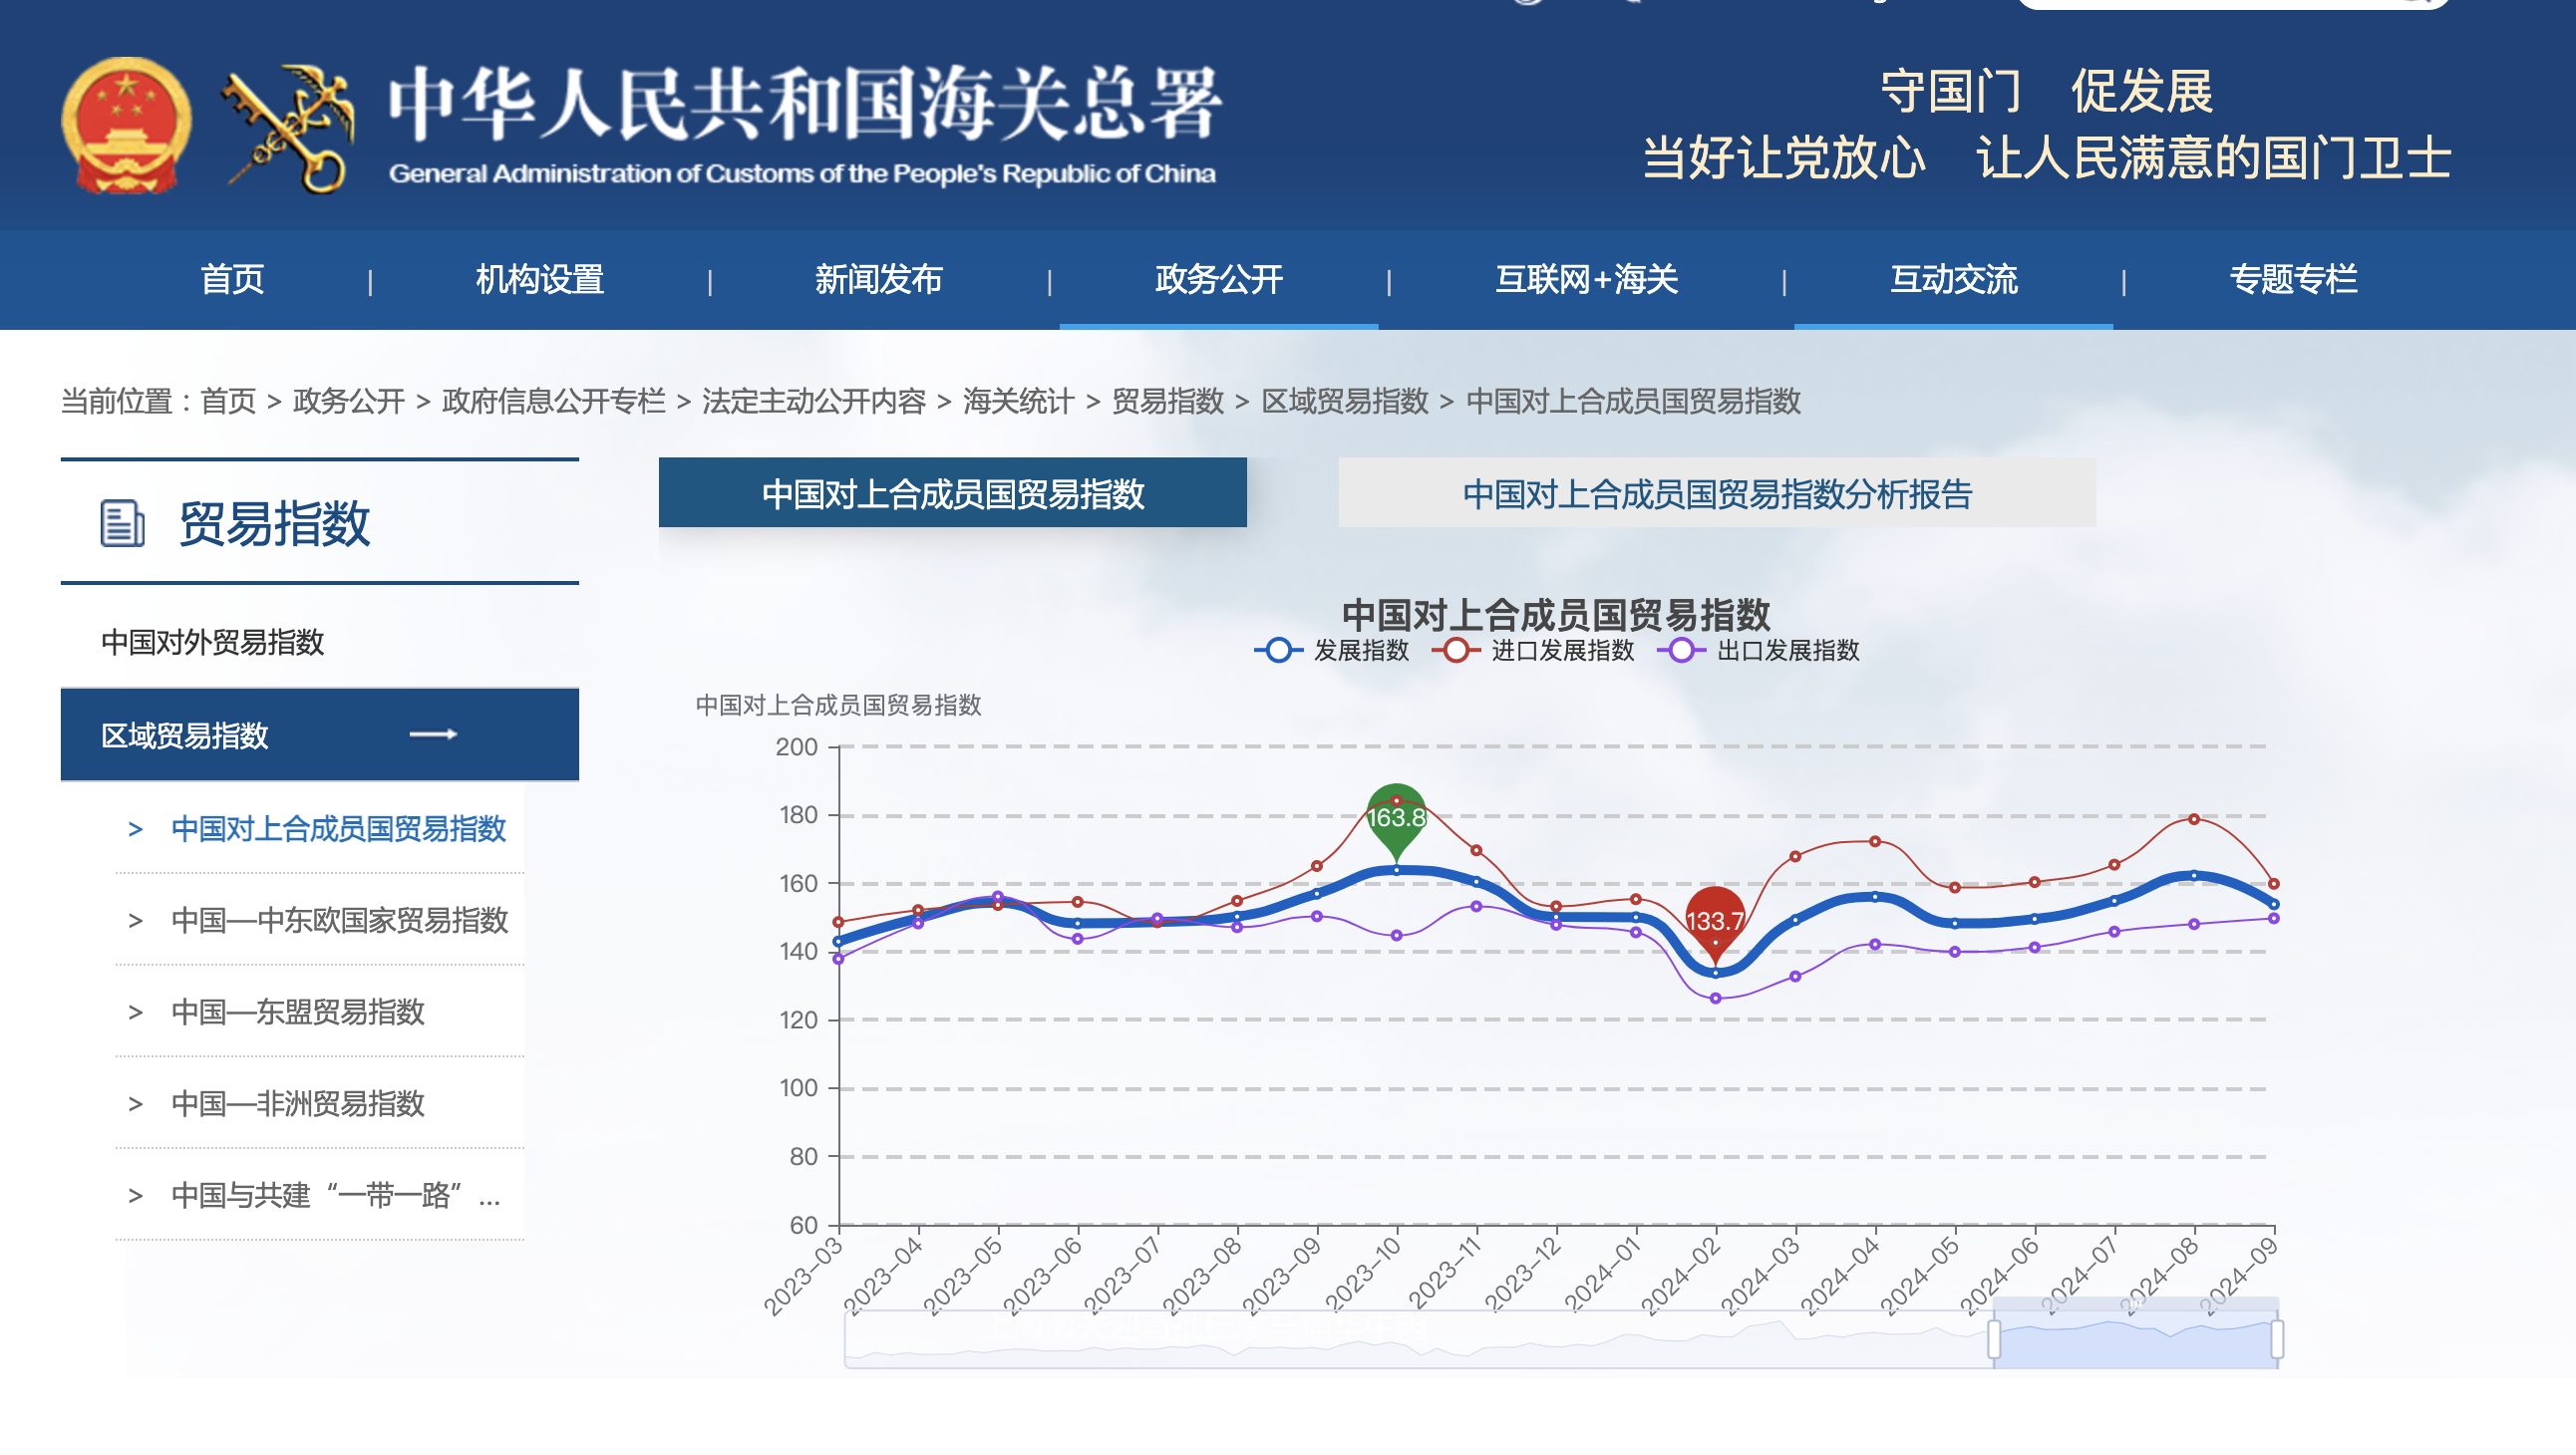This screenshot has height=1455, width=2576.
Task: Open the 新闻发布 nav menu item
Action: tap(878, 279)
